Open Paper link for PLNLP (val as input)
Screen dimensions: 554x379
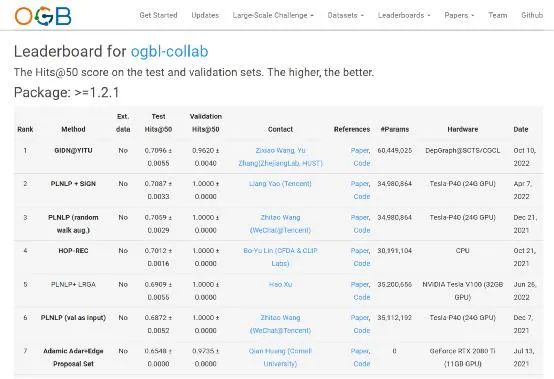360,318
